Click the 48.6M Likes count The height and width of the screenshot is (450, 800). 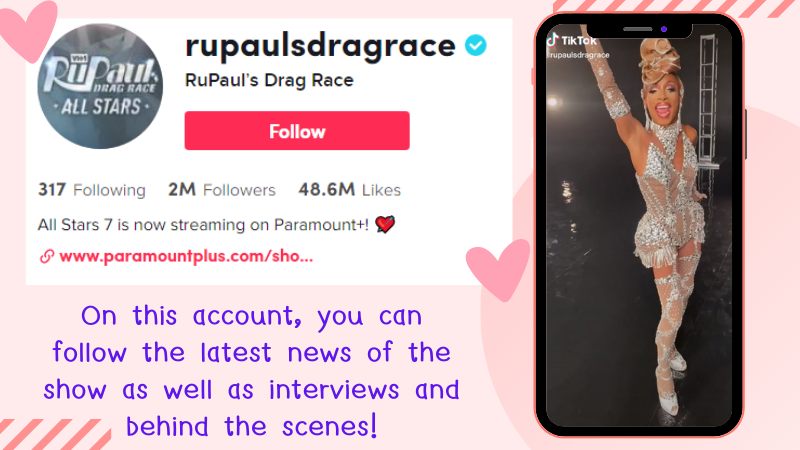349,190
